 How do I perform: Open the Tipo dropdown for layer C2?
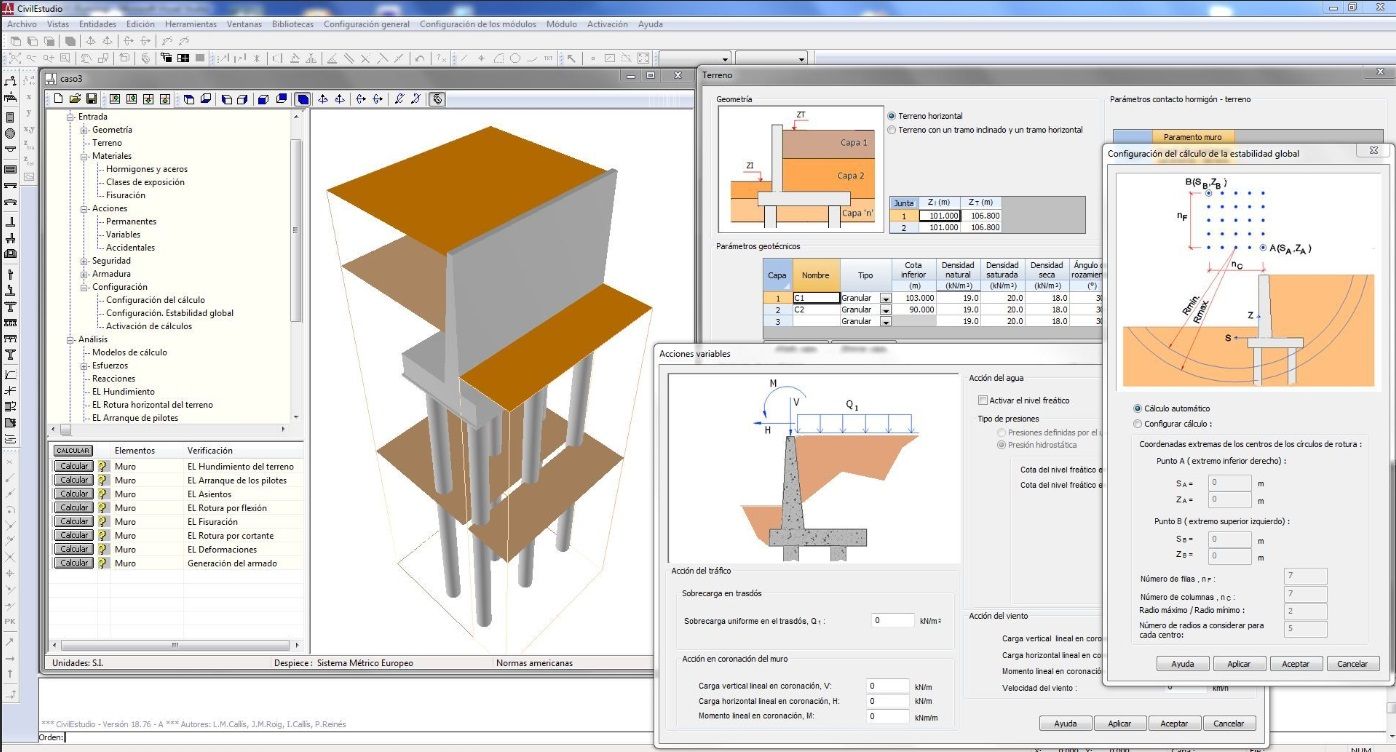[x=885, y=310]
